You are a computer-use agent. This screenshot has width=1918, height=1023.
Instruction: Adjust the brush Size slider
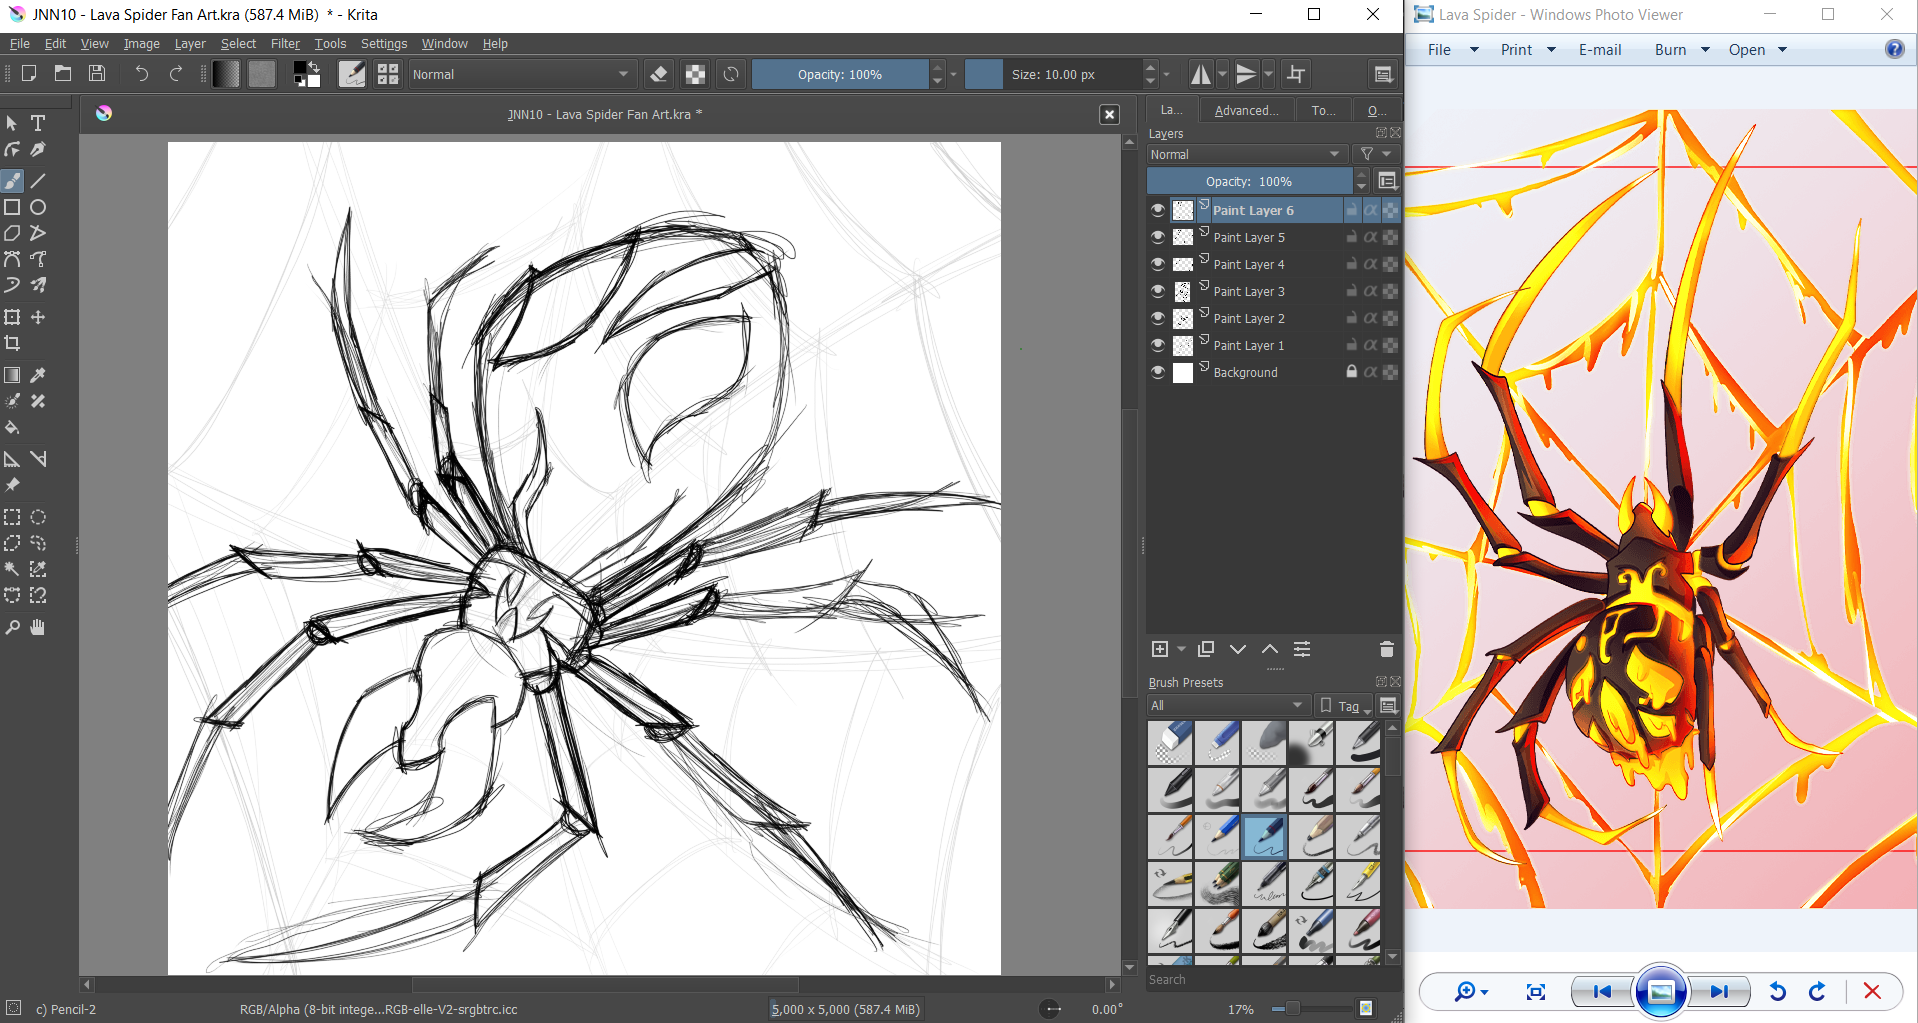click(1053, 74)
